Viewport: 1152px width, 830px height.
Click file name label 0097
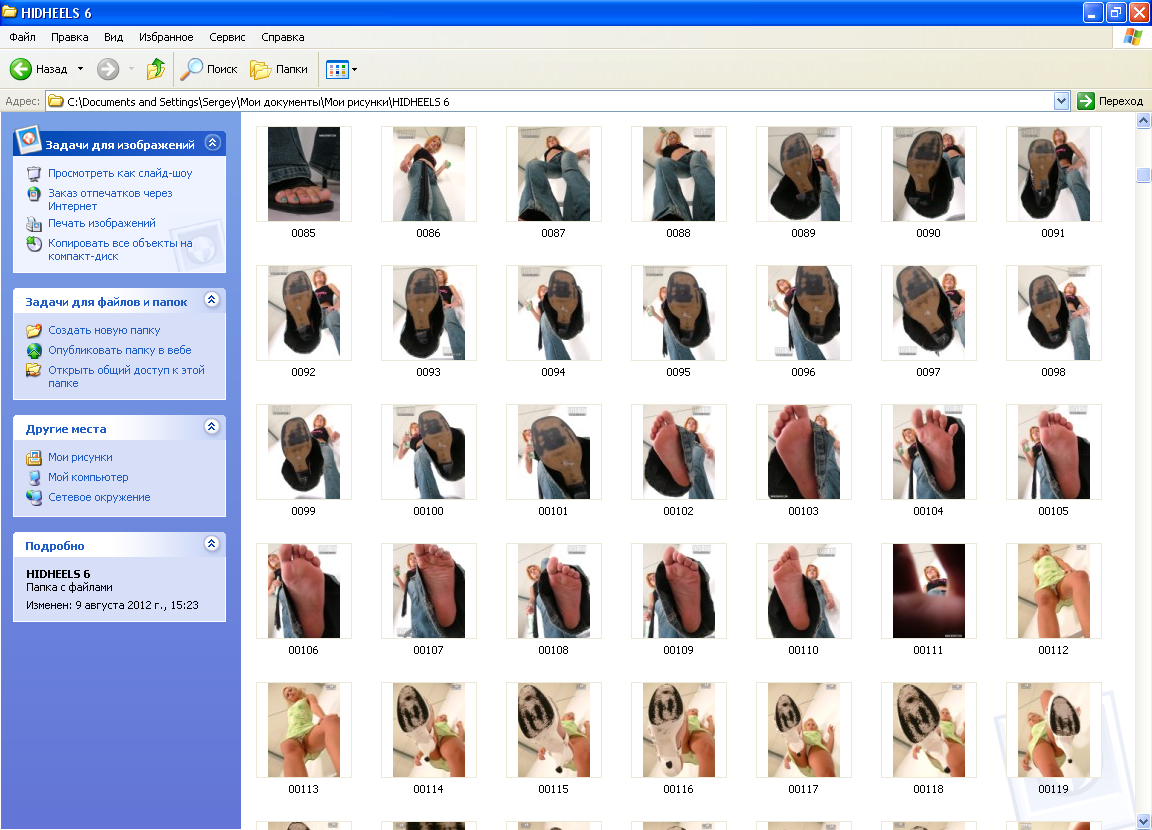928,372
